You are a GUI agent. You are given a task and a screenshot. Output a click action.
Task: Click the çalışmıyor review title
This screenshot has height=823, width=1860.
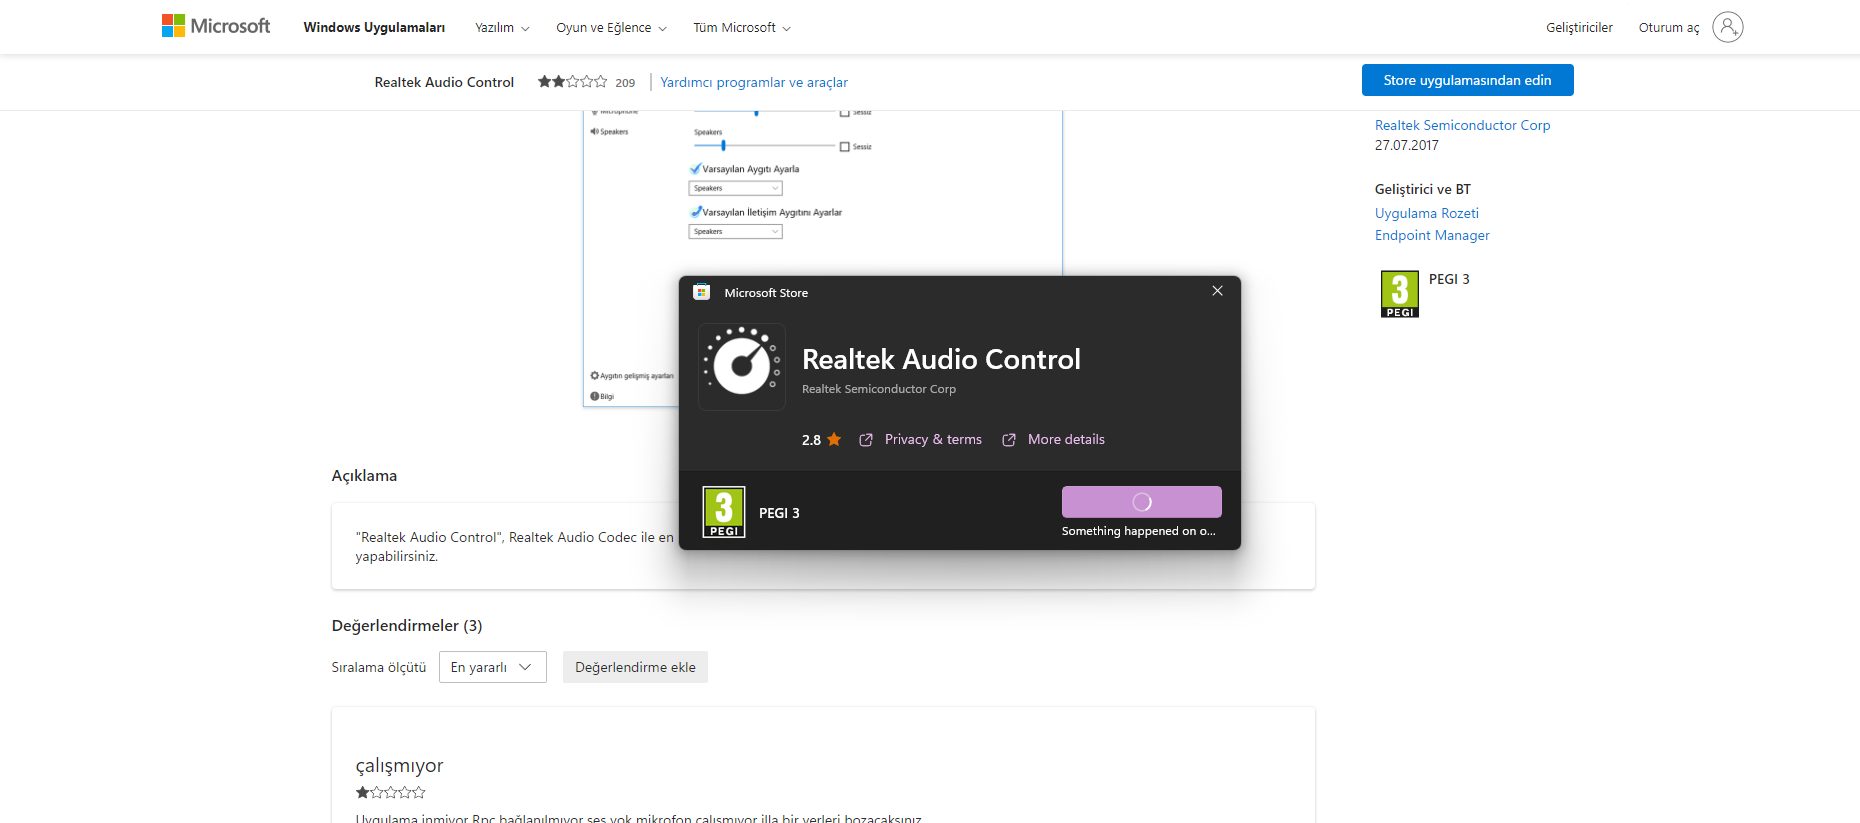[399, 765]
